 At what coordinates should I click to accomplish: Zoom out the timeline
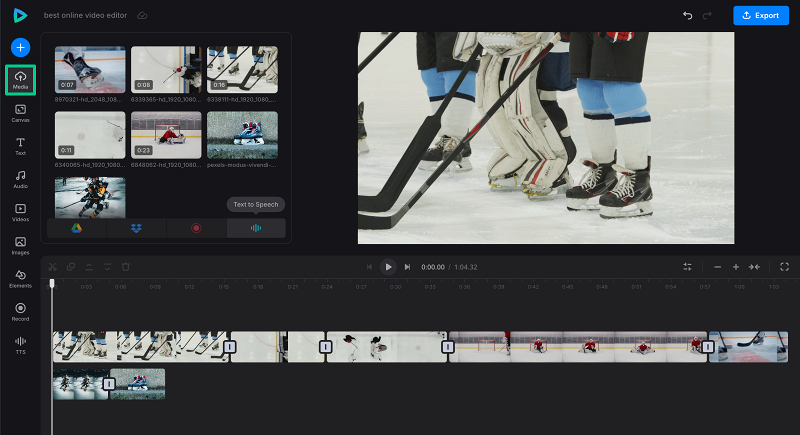717,267
